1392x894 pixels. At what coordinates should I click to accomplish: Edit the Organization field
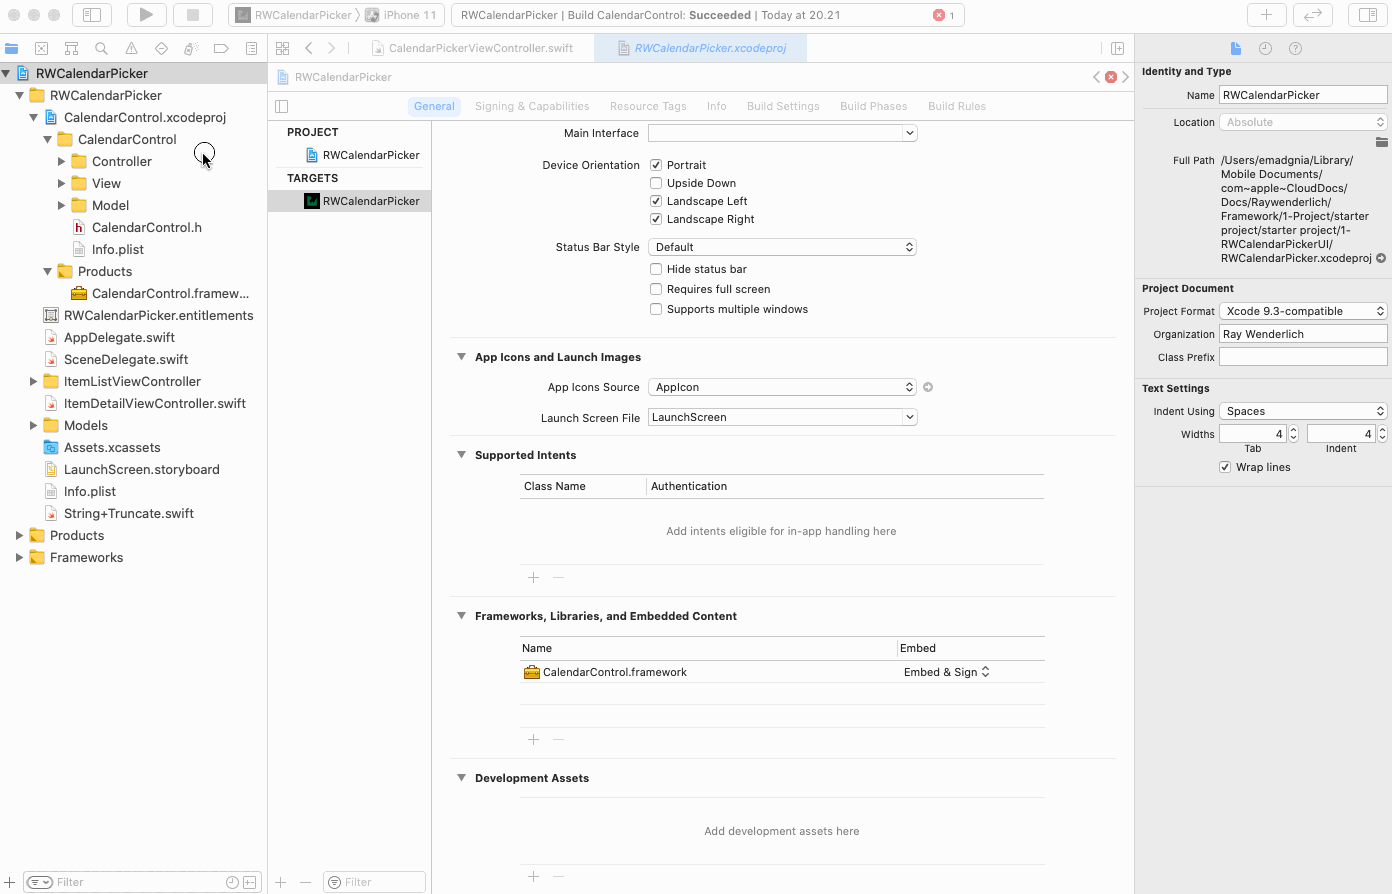coord(1303,334)
